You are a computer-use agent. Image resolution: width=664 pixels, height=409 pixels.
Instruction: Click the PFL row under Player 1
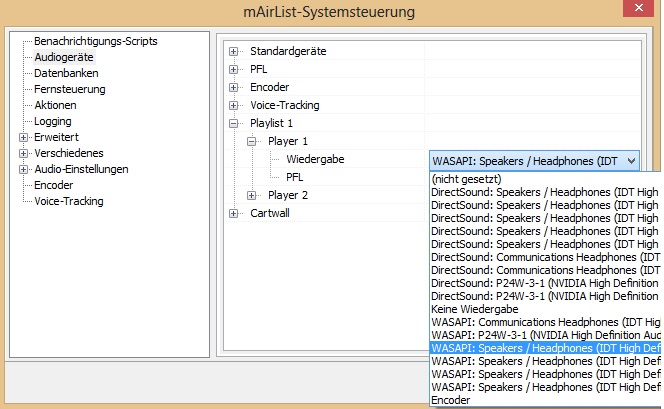click(294, 177)
